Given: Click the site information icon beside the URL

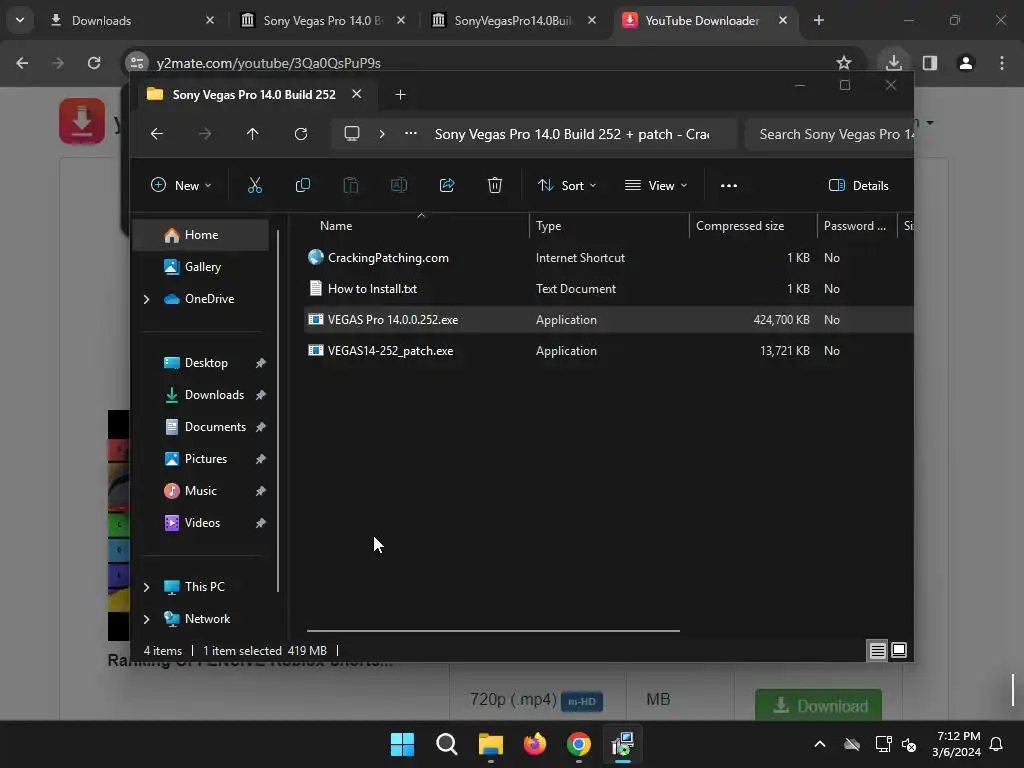Looking at the screenshot, I should tap(137, 63).
